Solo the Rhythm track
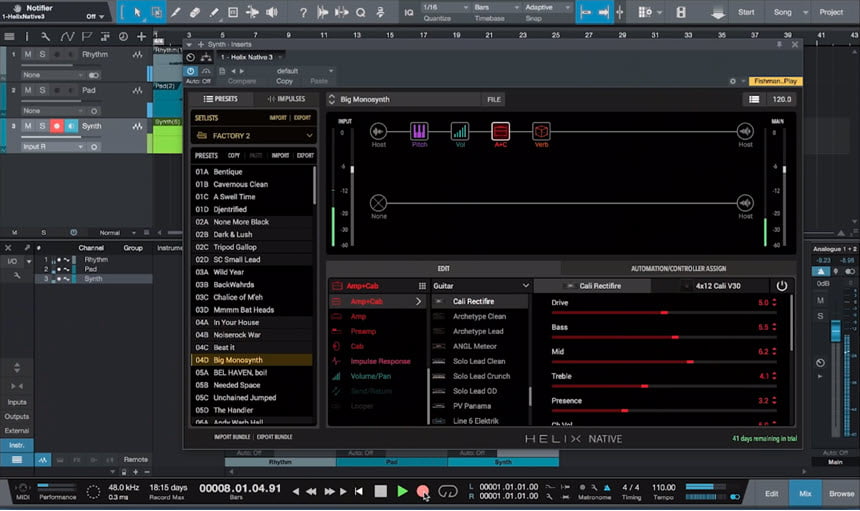The image size is (860, 511). coord(42,54)
